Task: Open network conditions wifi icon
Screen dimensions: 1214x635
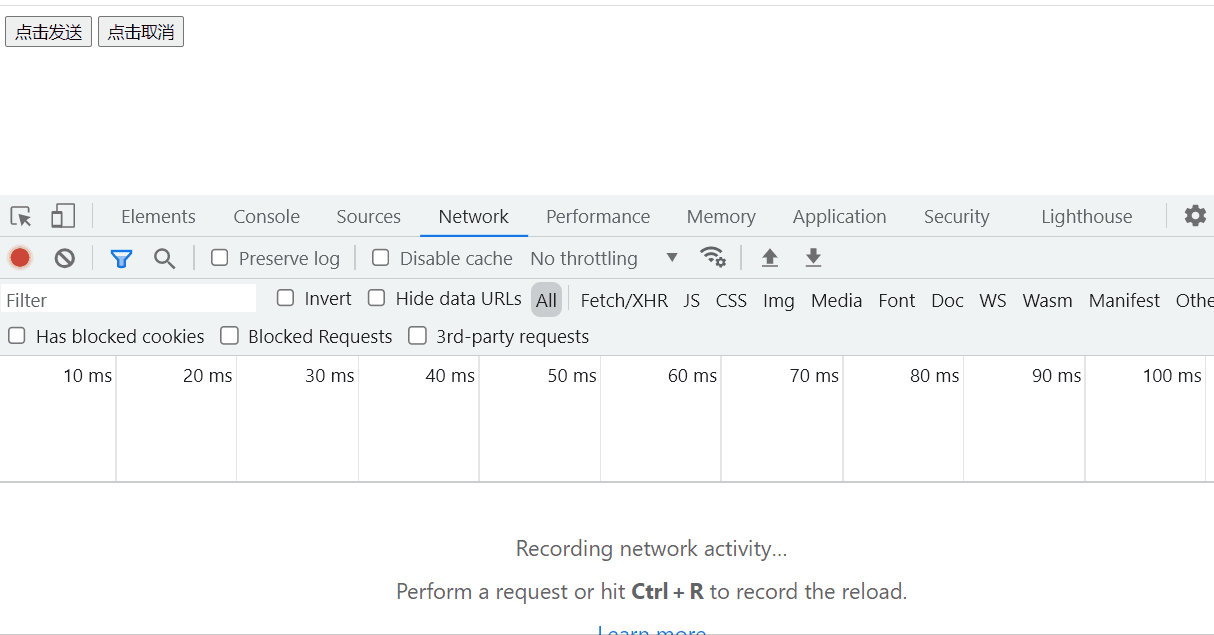Action: 713,257
